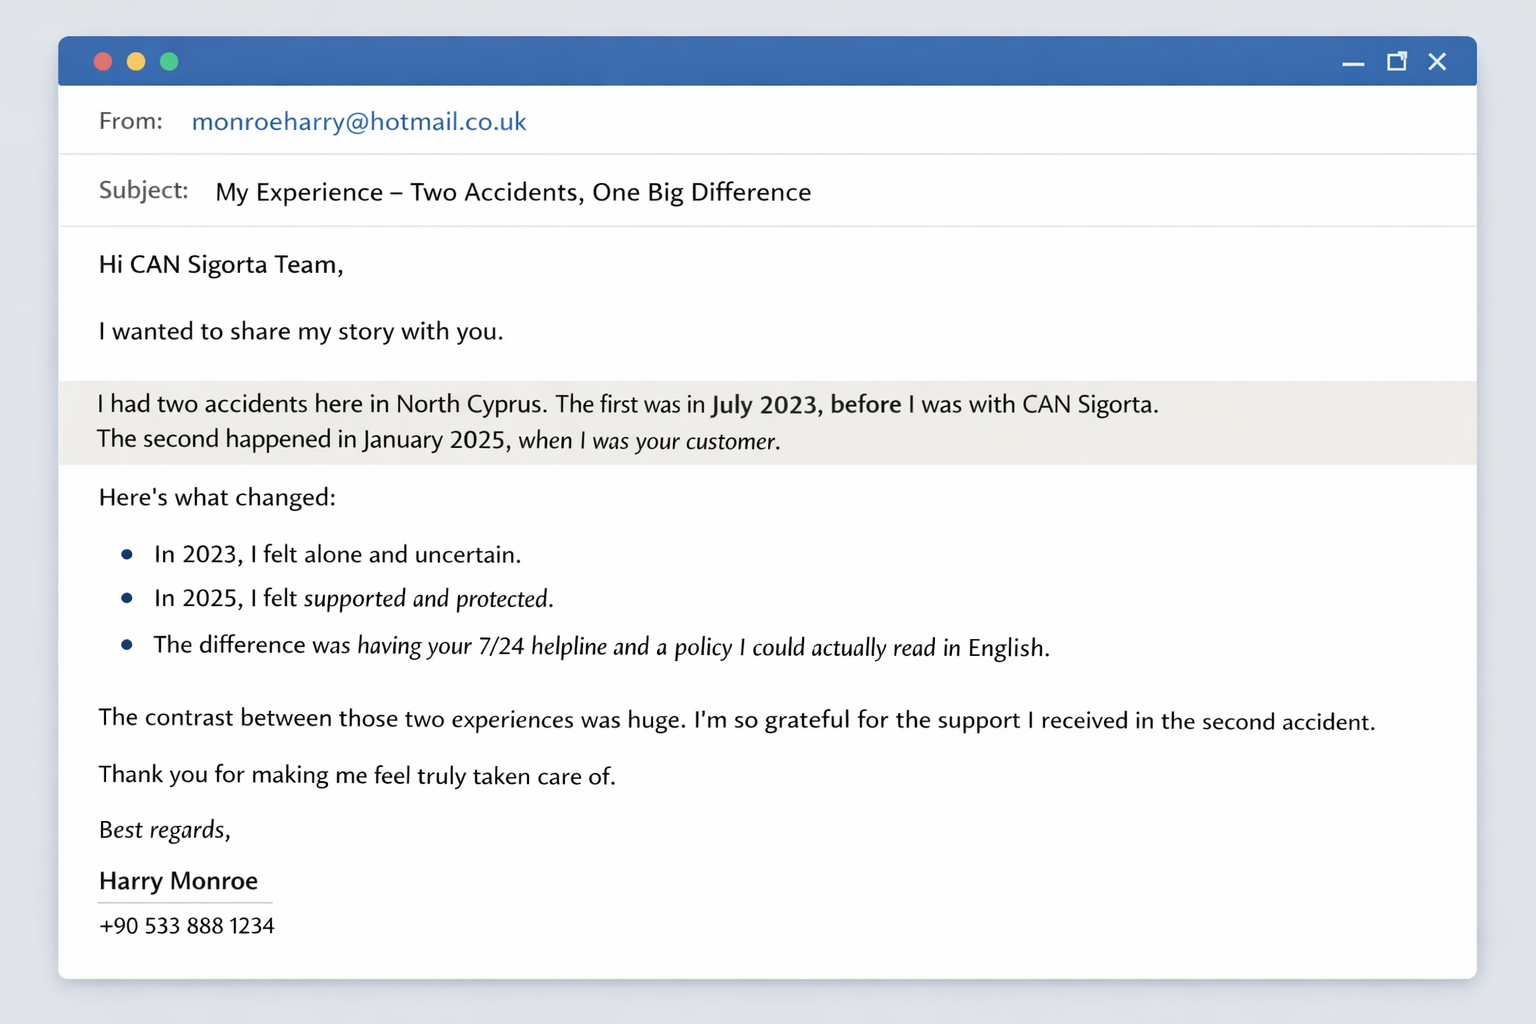Click the bullet "In 2025, I felt supported"
Viewport: 1536px width, 1024px height.
click(353, 599)
